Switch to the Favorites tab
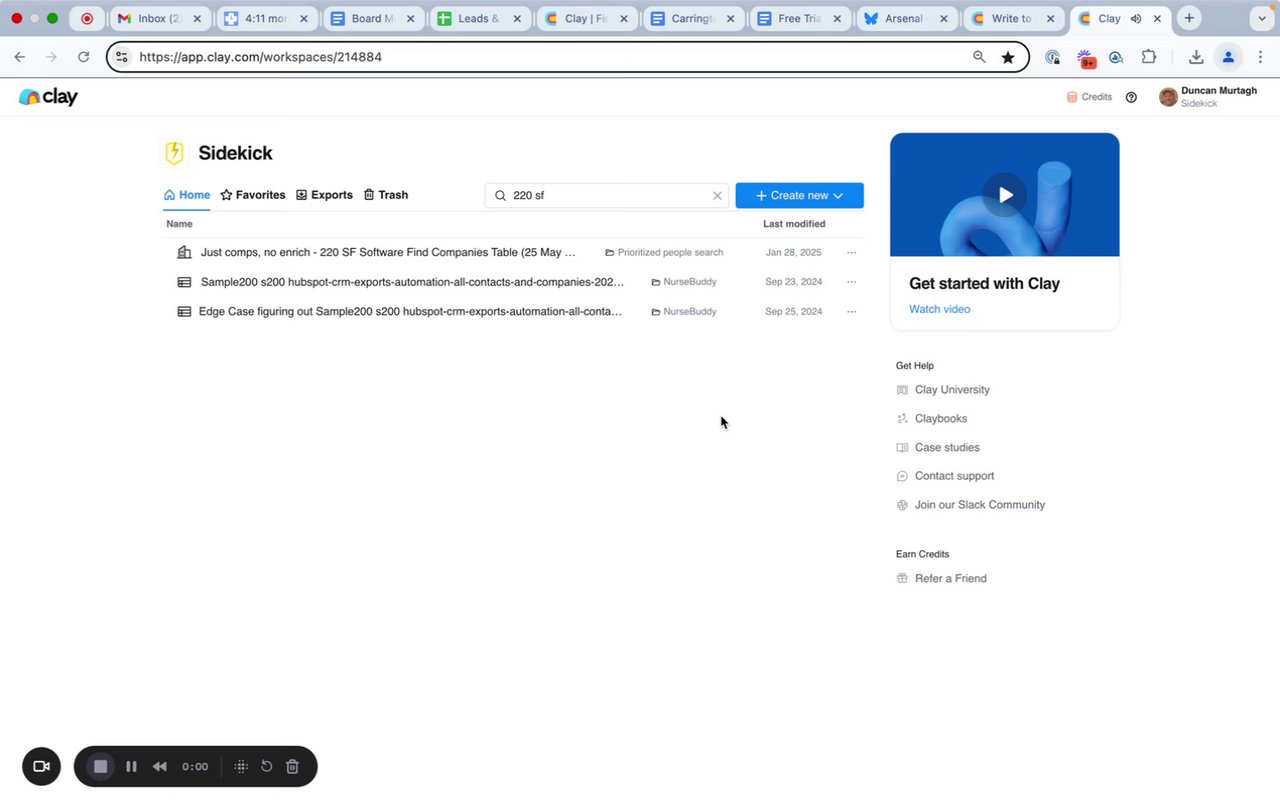The image size is (1280, 800). (253, 195)
